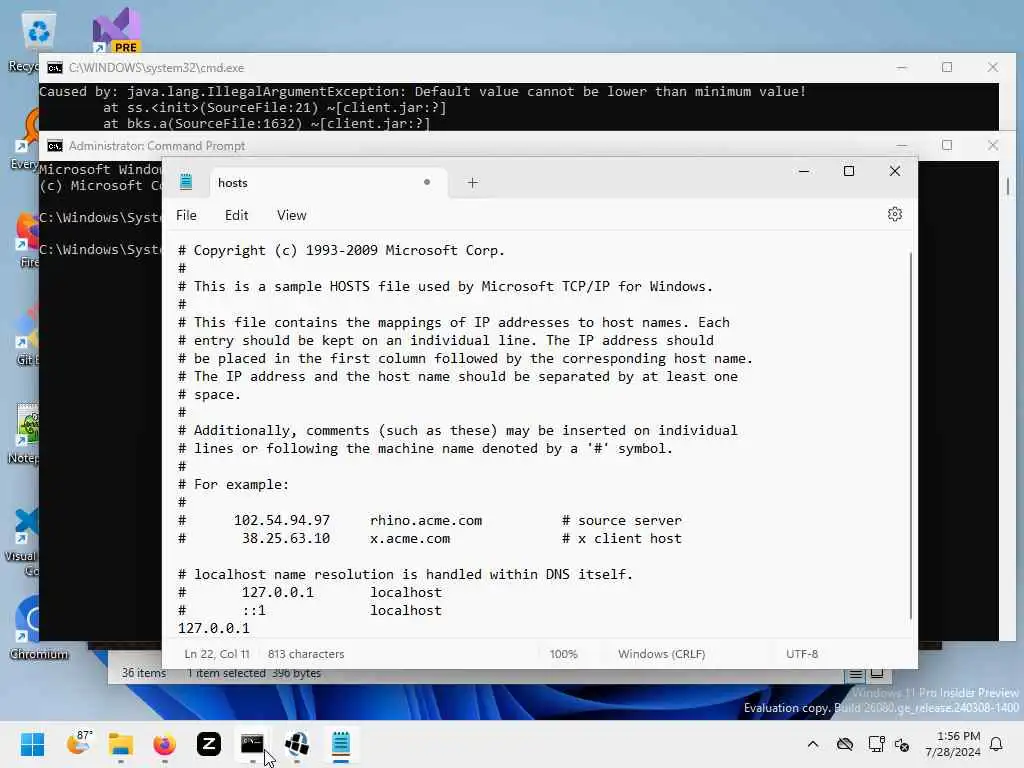Open the Notepad View menu
1024x768 pixels.
(x=291, y=216)
